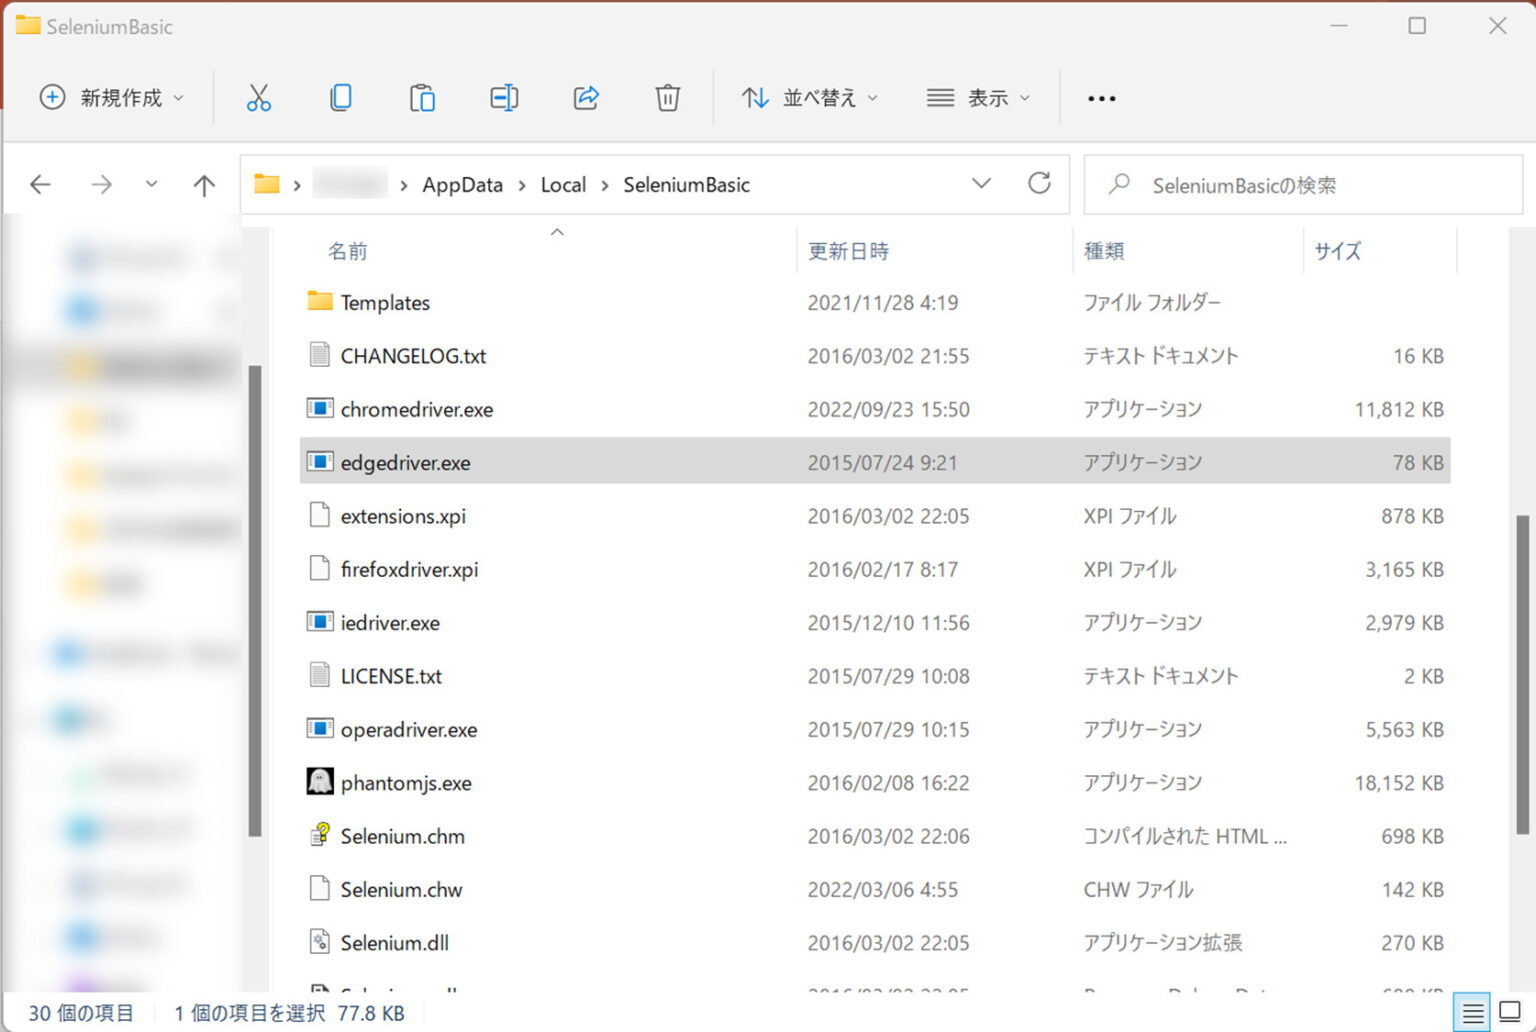Share edgedriver.exe using the share icon
Image resolution: width=1536 pixels, height=1032 pixels.
click(586, 97)
